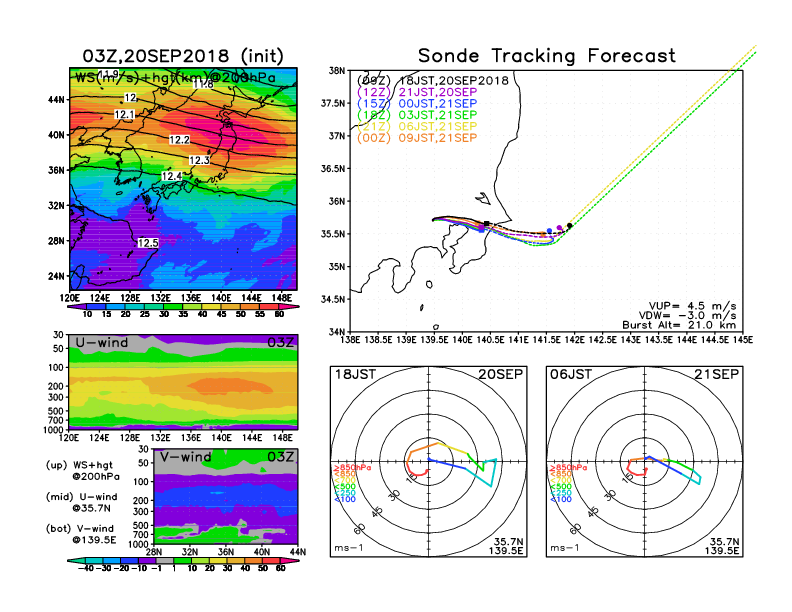792x612 pixels.
Task: Select the purple (12Z) 21JST,20SEP legend entry
Action: point(417,92)
